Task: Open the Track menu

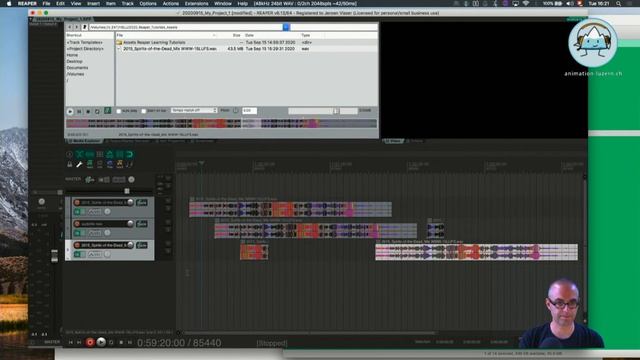Action: click(127, 3)
